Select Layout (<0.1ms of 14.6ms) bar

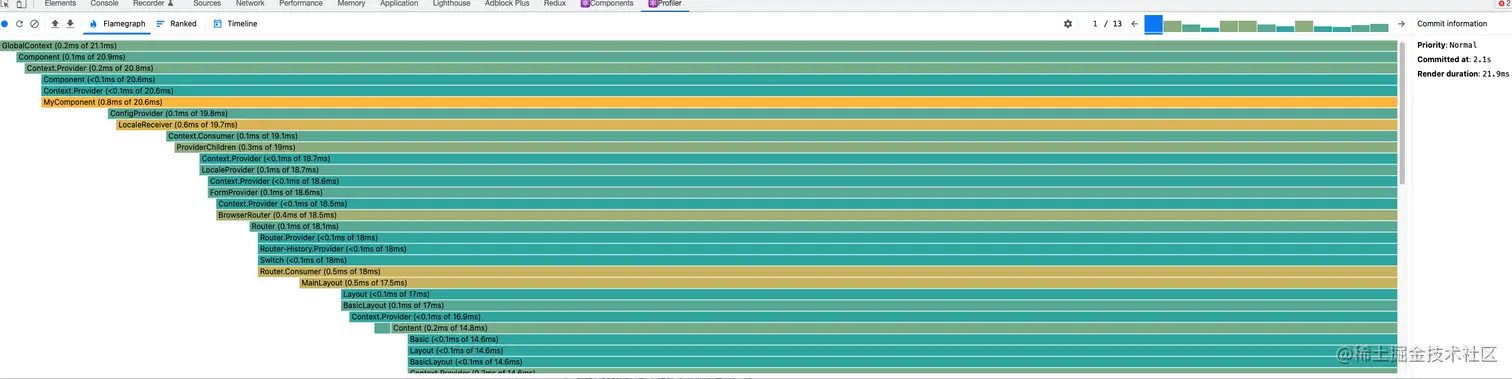coord(902,351)
